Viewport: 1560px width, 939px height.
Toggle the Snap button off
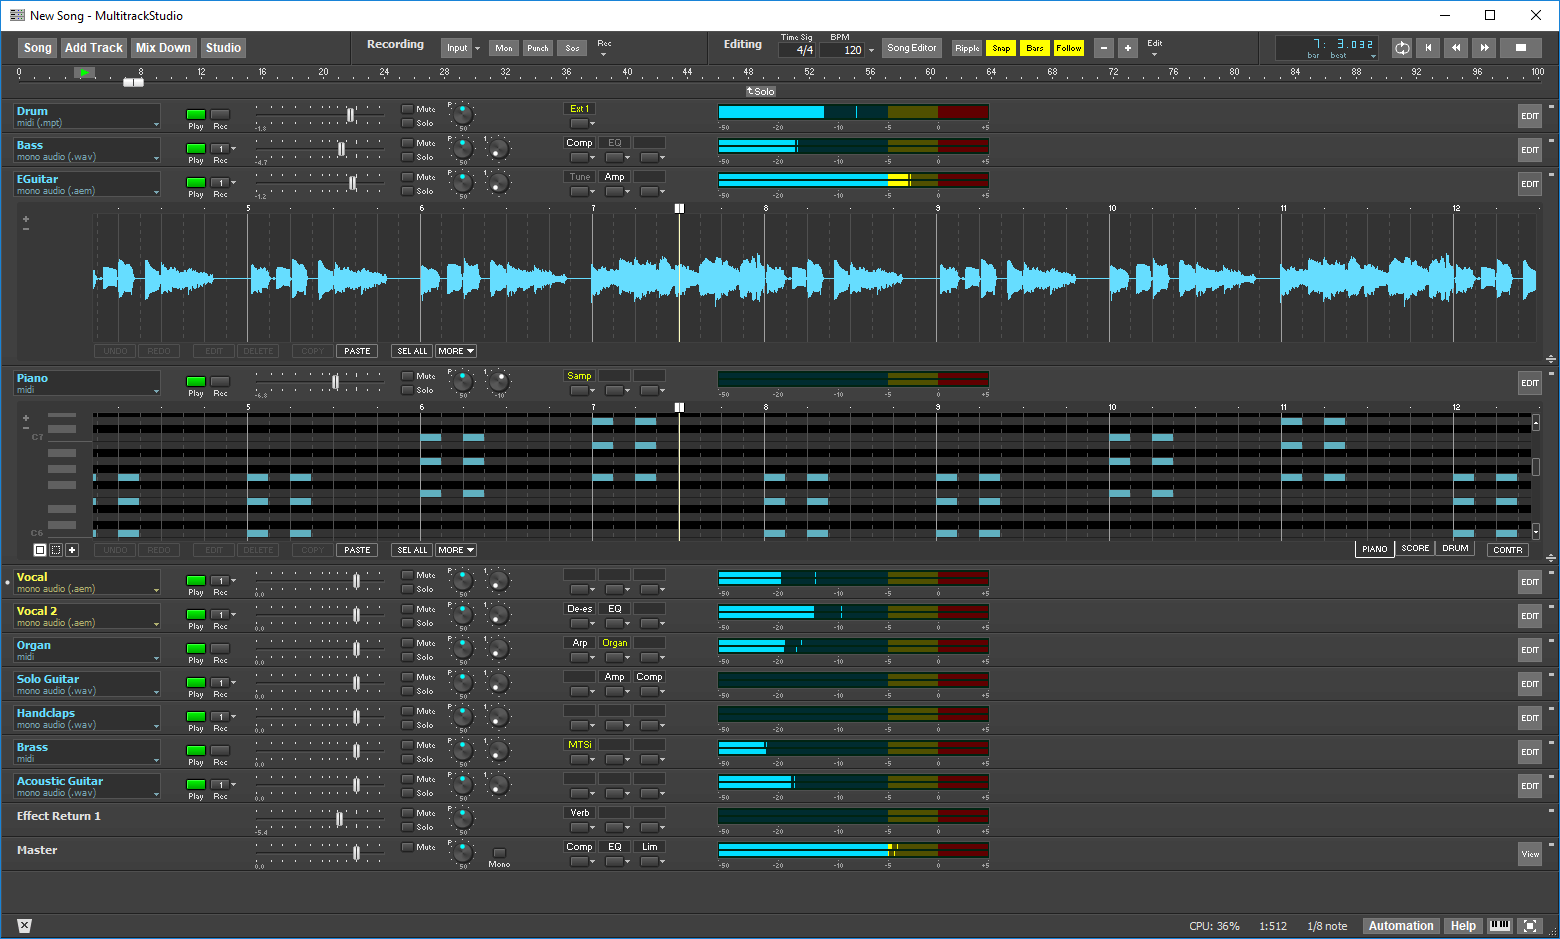1000,48
